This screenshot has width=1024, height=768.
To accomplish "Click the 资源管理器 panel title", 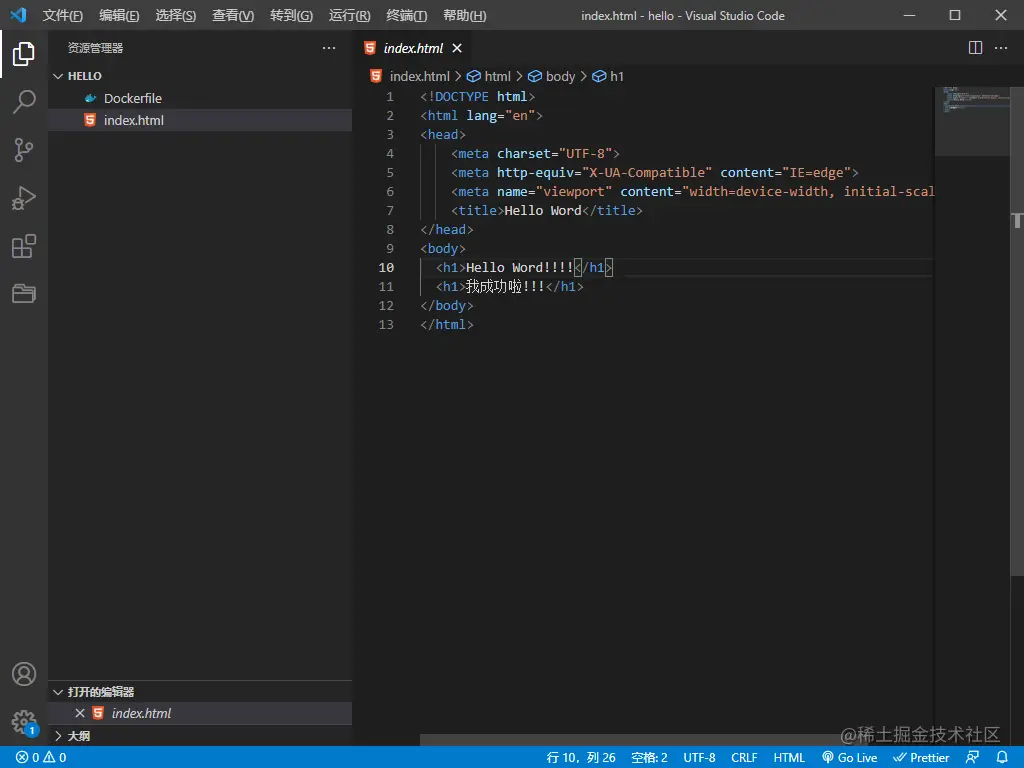I will click(x=95, y=48).
